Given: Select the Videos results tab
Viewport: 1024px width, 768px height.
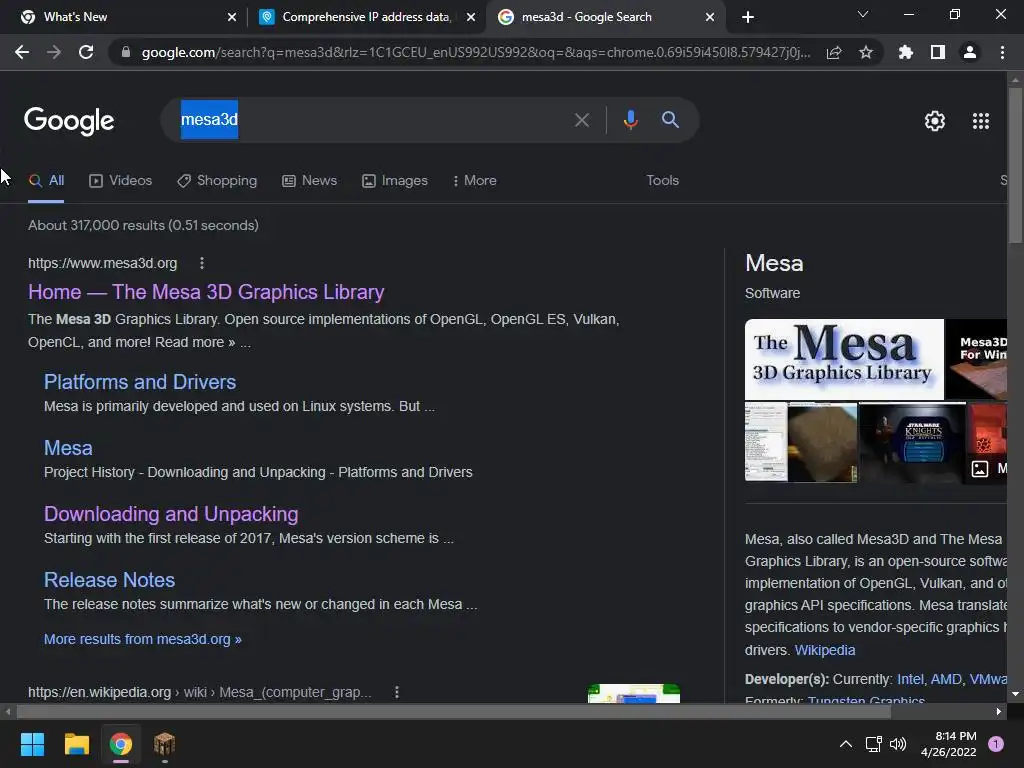Looking at the screenshot, I should [x=121, y=181].
